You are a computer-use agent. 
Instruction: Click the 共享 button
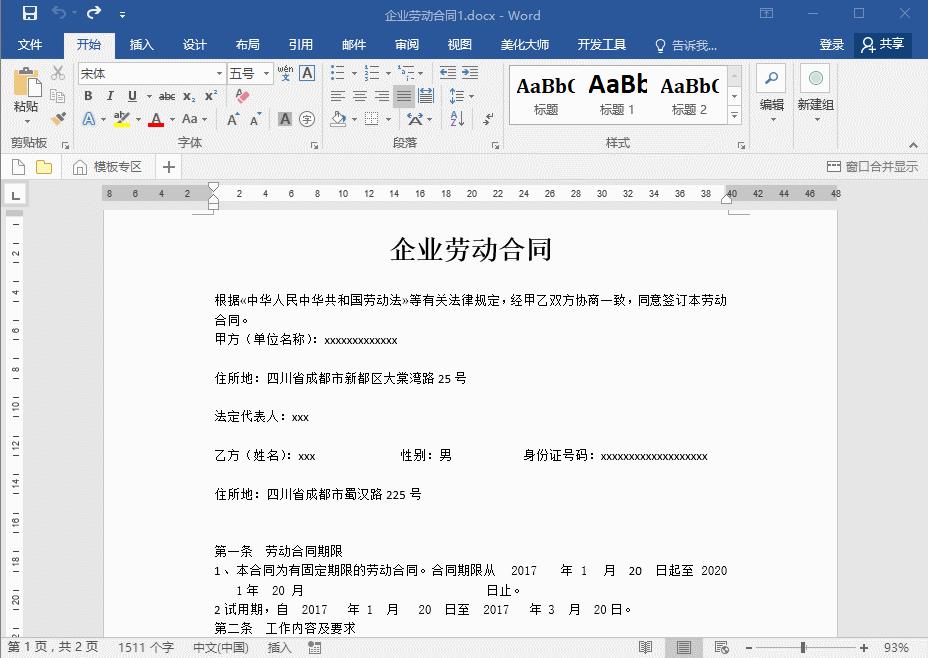(x=882, y=45)
